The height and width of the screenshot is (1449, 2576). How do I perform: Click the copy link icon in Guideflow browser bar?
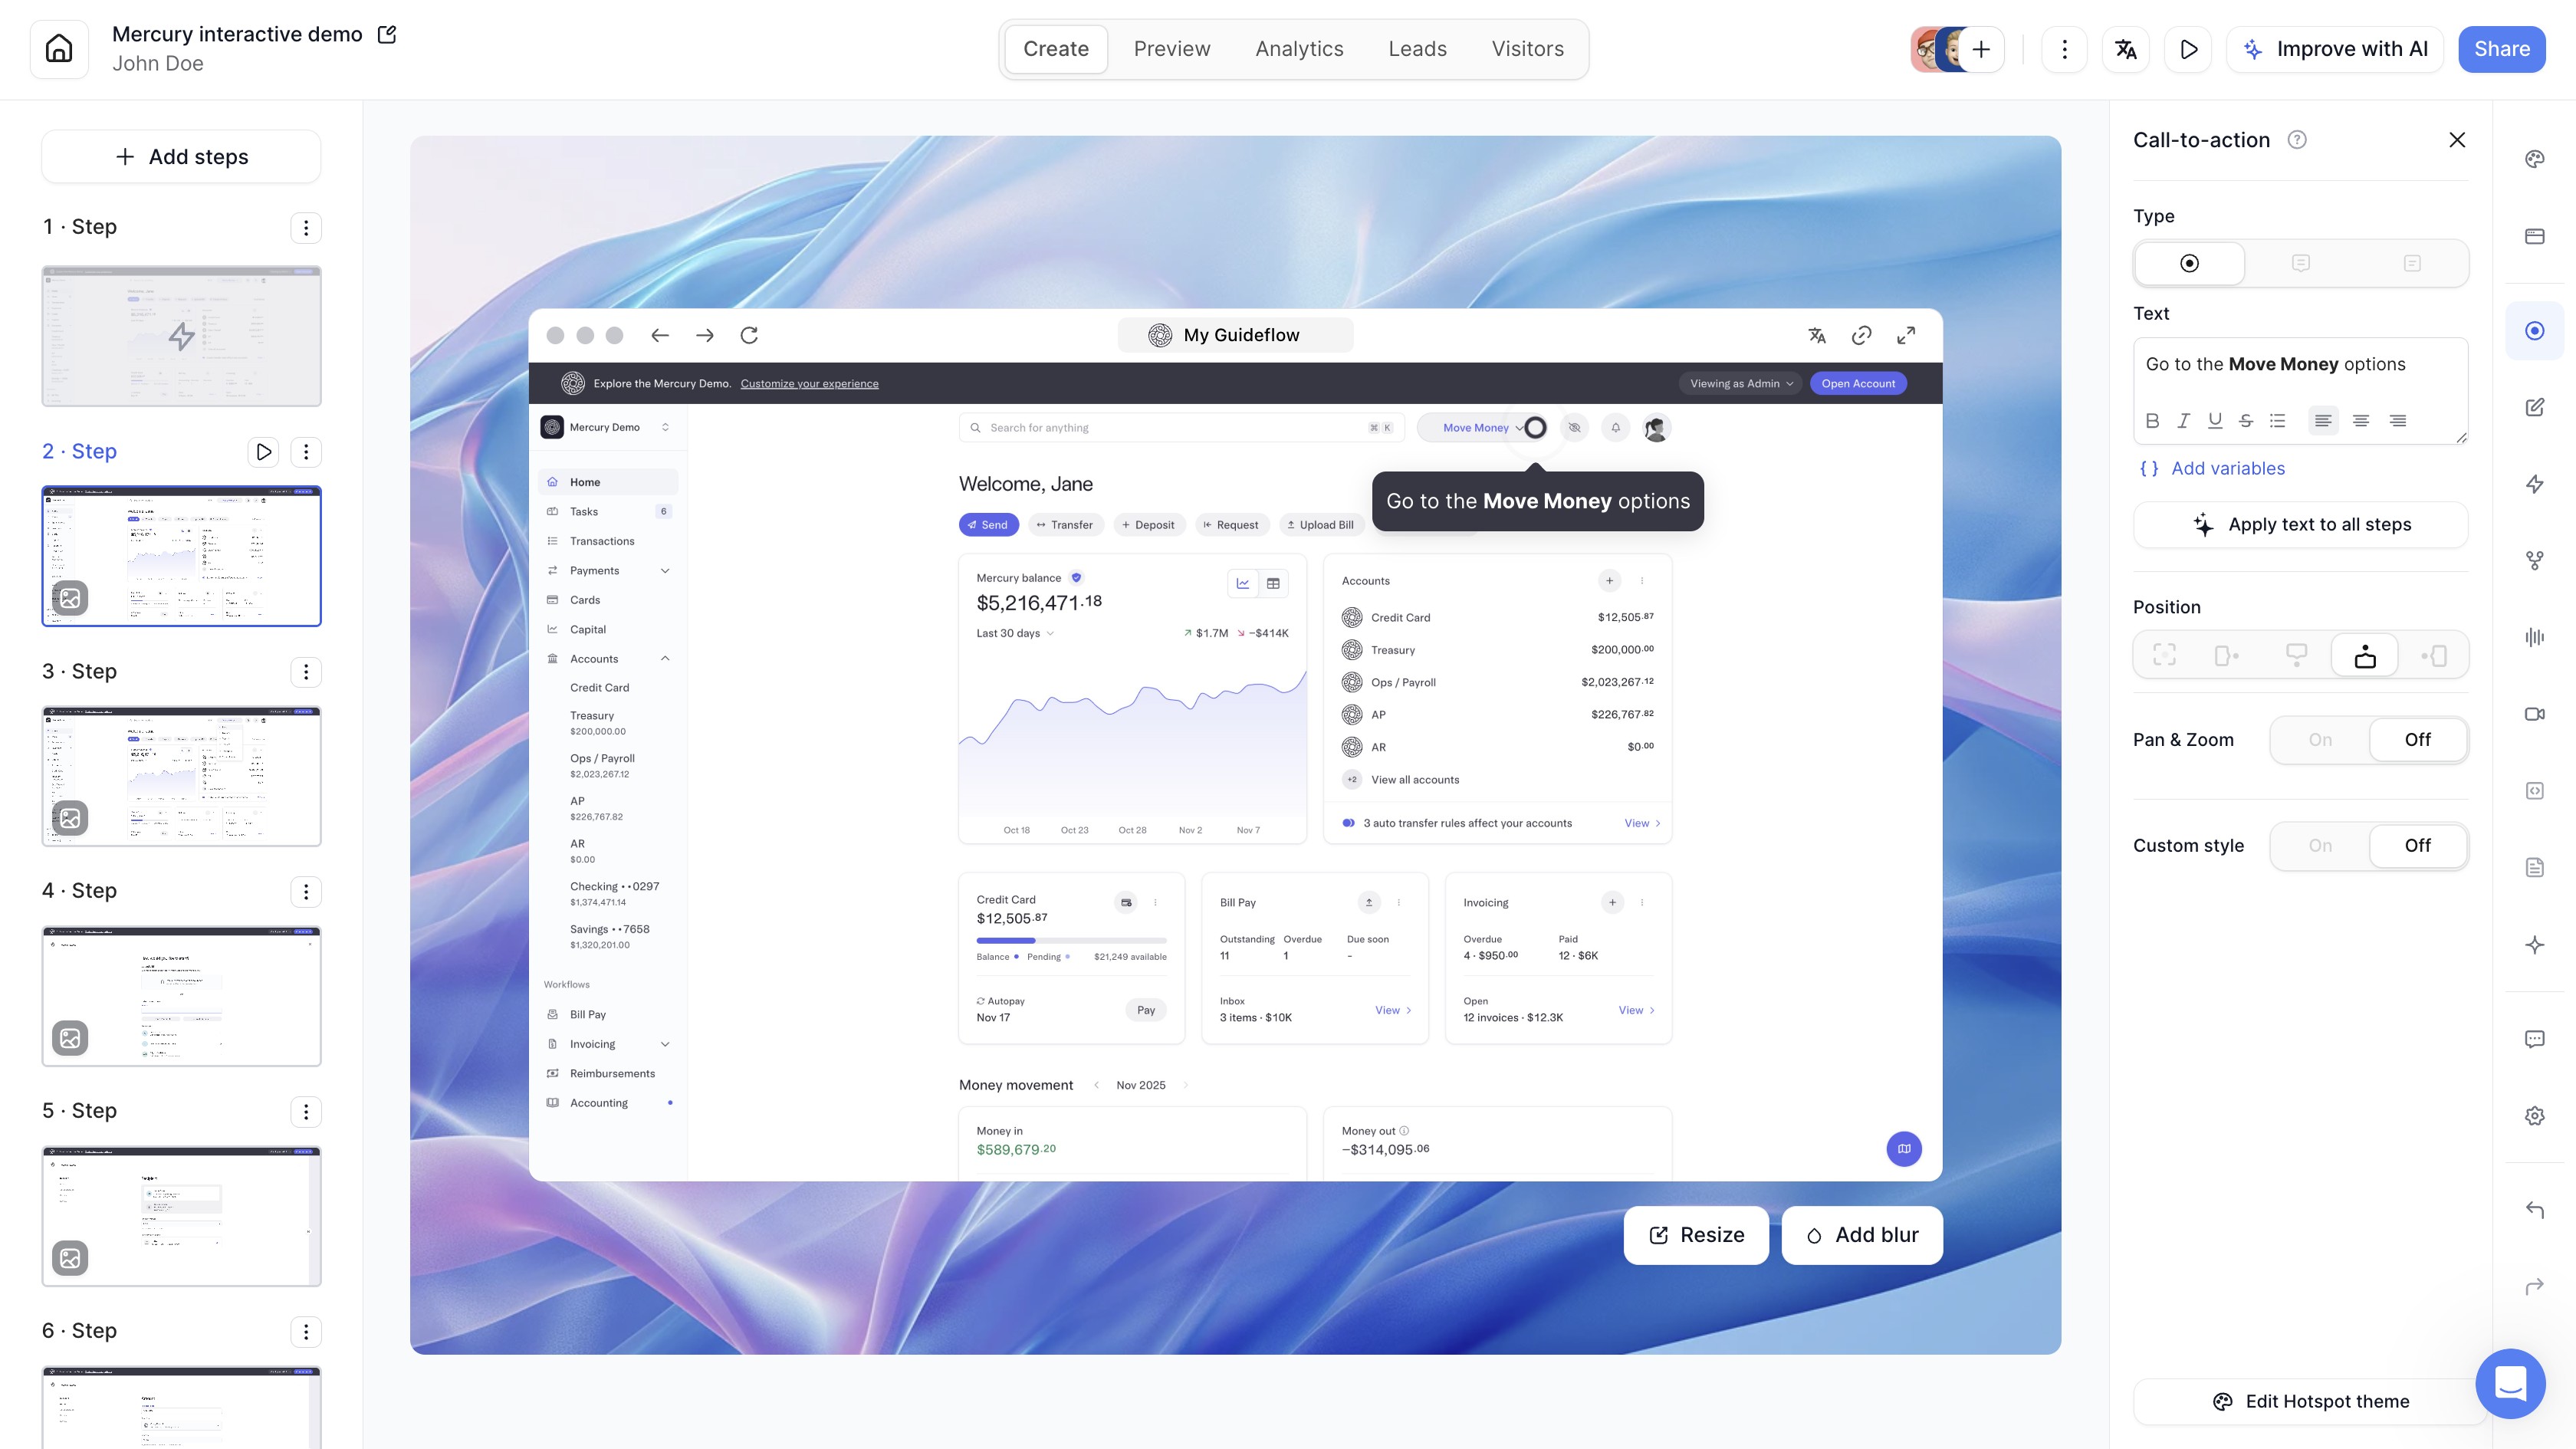1861,336
